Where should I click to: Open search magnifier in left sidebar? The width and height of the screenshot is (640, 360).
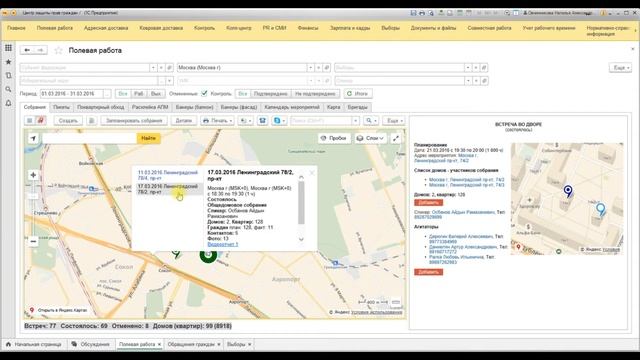tap(8, 89)
